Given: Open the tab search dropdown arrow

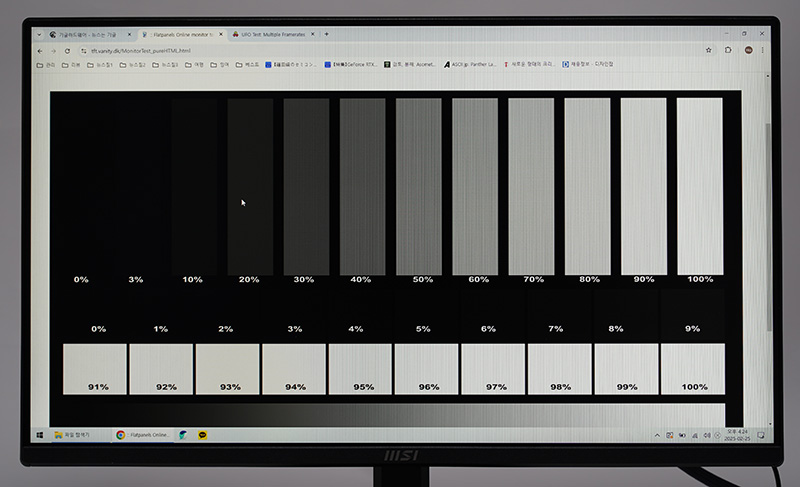Looking at the screenshot, I should [x=39, y=35].
